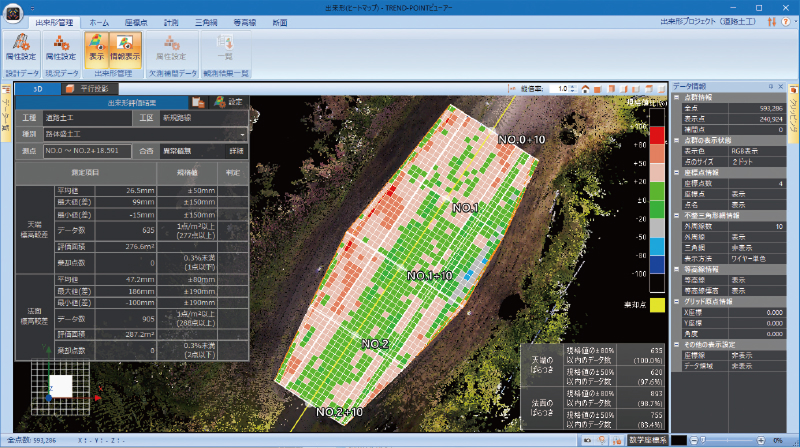This screenshot has height=448, width=800.
Task: Open 属性設定 for 設計データ in ribbon
Action: tap(22, 47)
